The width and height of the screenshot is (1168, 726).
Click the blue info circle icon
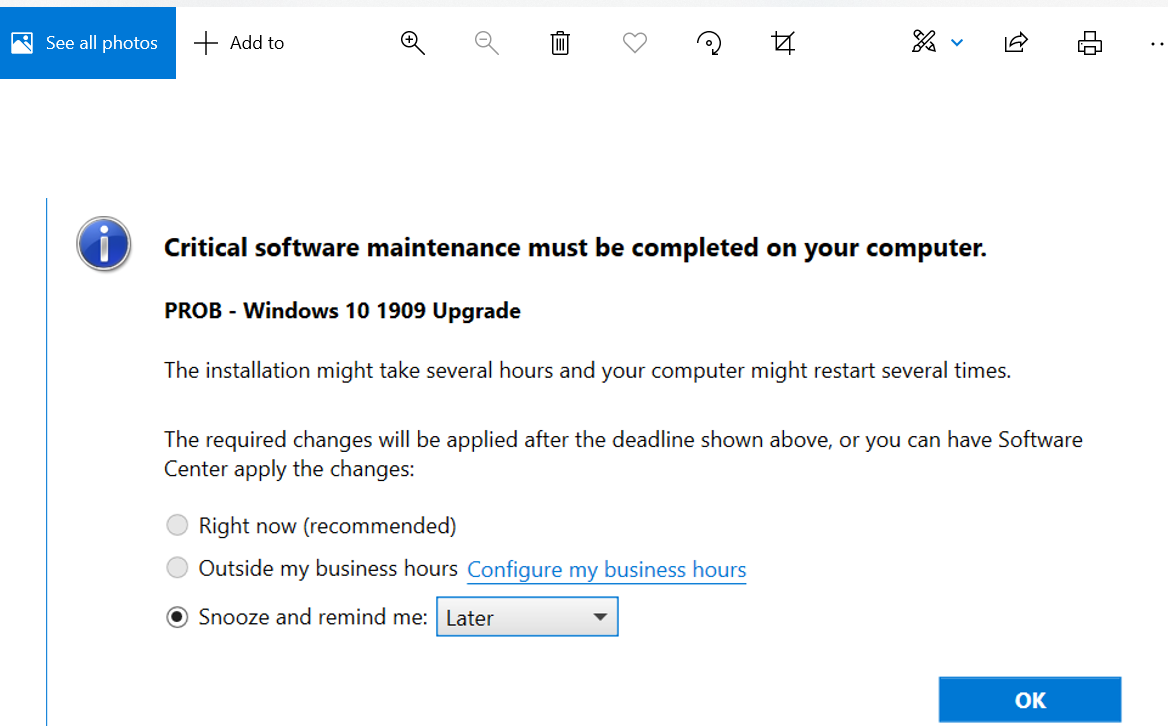coord(103,243)
